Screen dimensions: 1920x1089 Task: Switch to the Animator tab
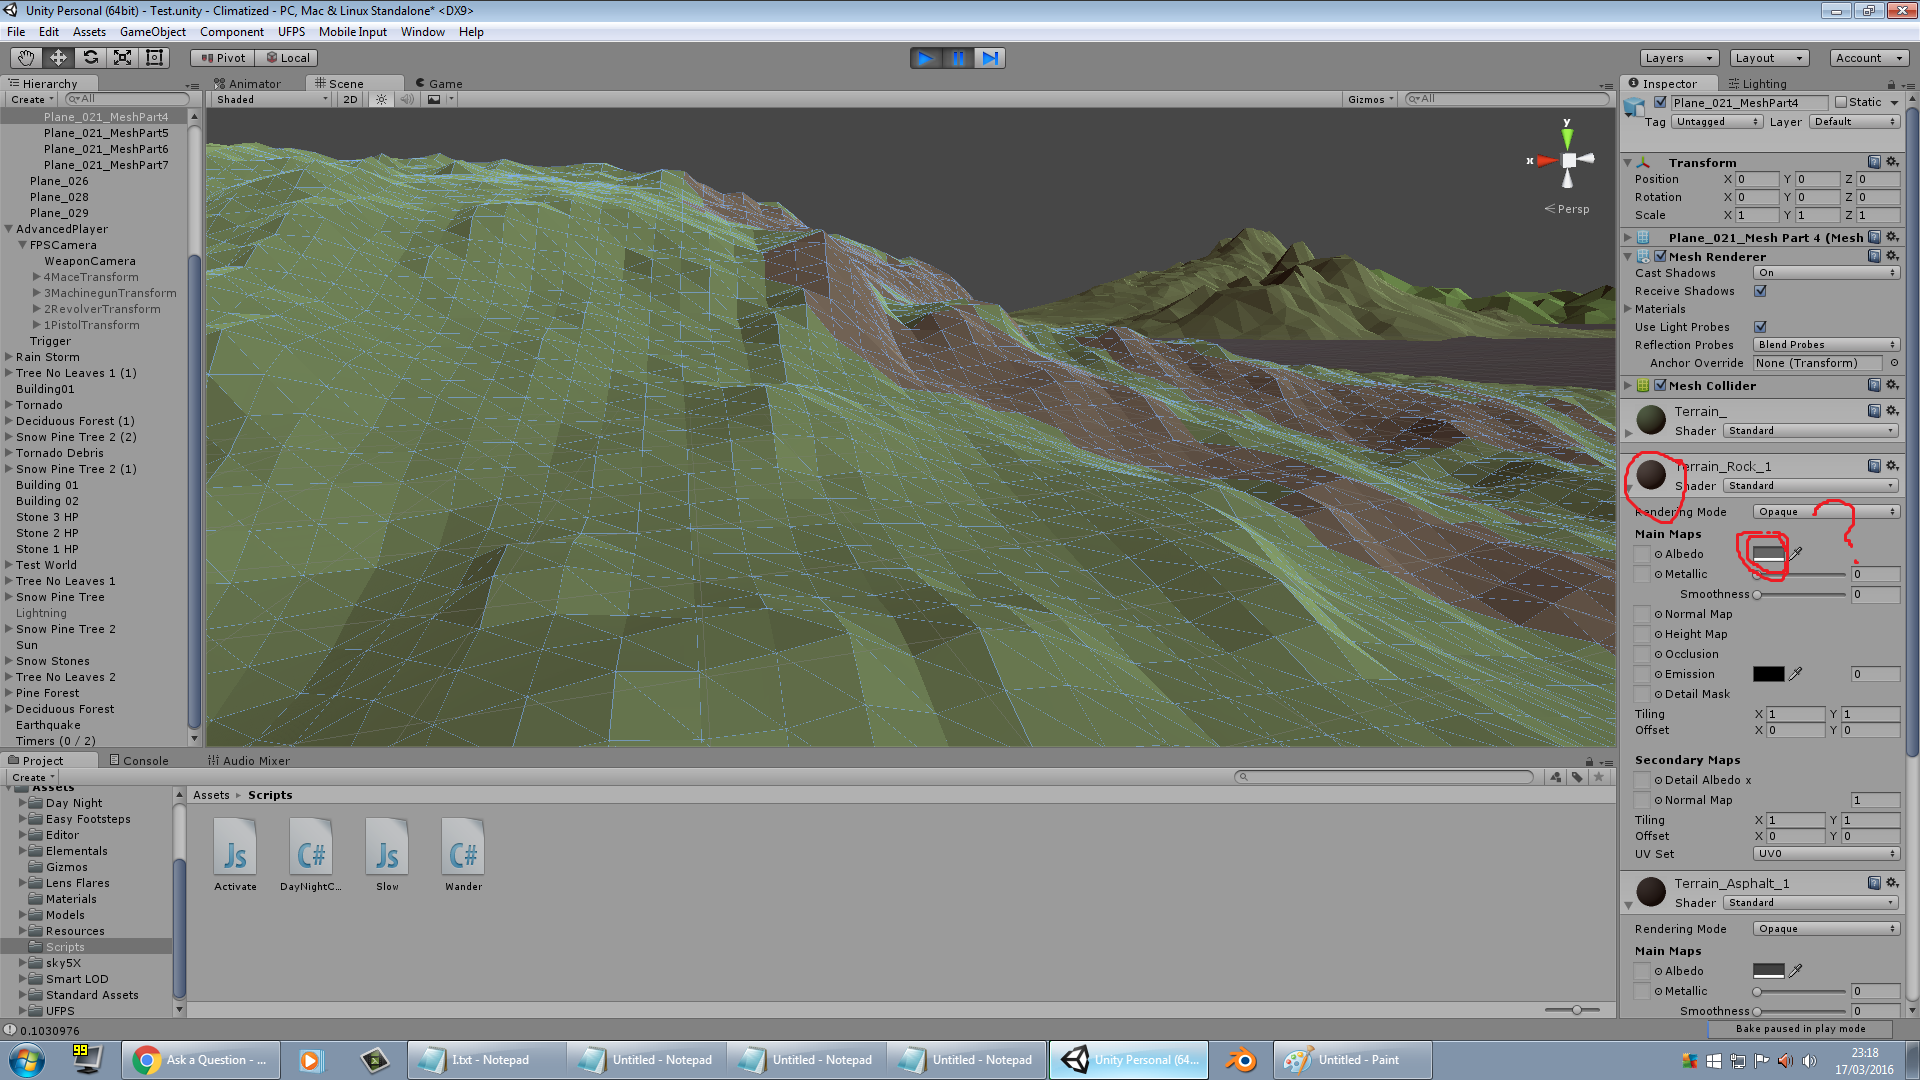[x=248, y=84]
